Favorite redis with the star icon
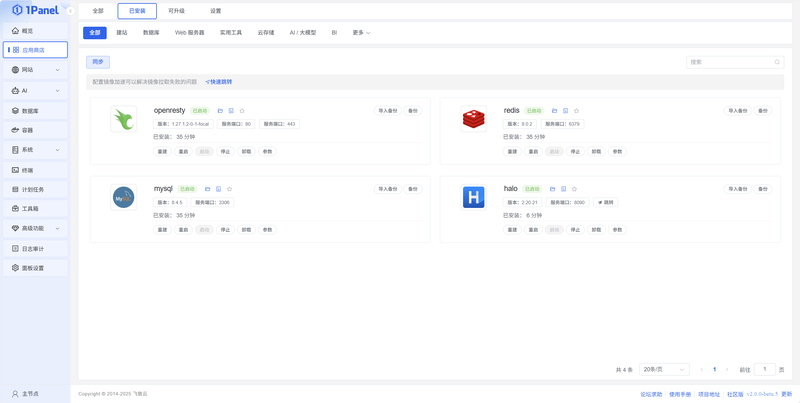The width and height of the screenshot is (800, 403). 577,111
